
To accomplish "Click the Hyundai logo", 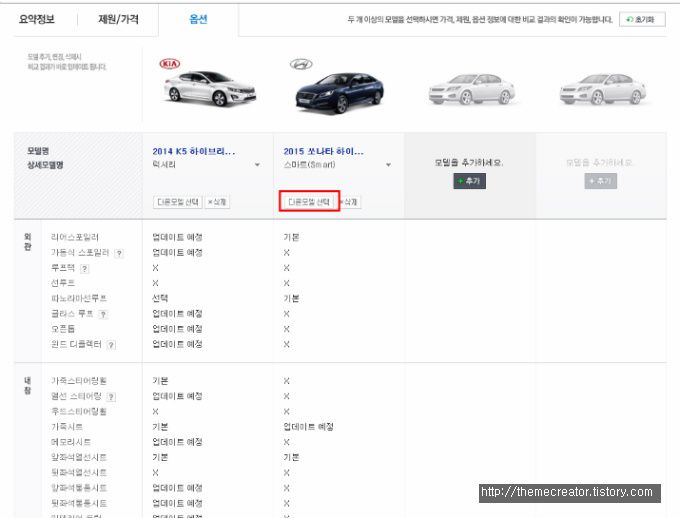I will click(301, 64).
